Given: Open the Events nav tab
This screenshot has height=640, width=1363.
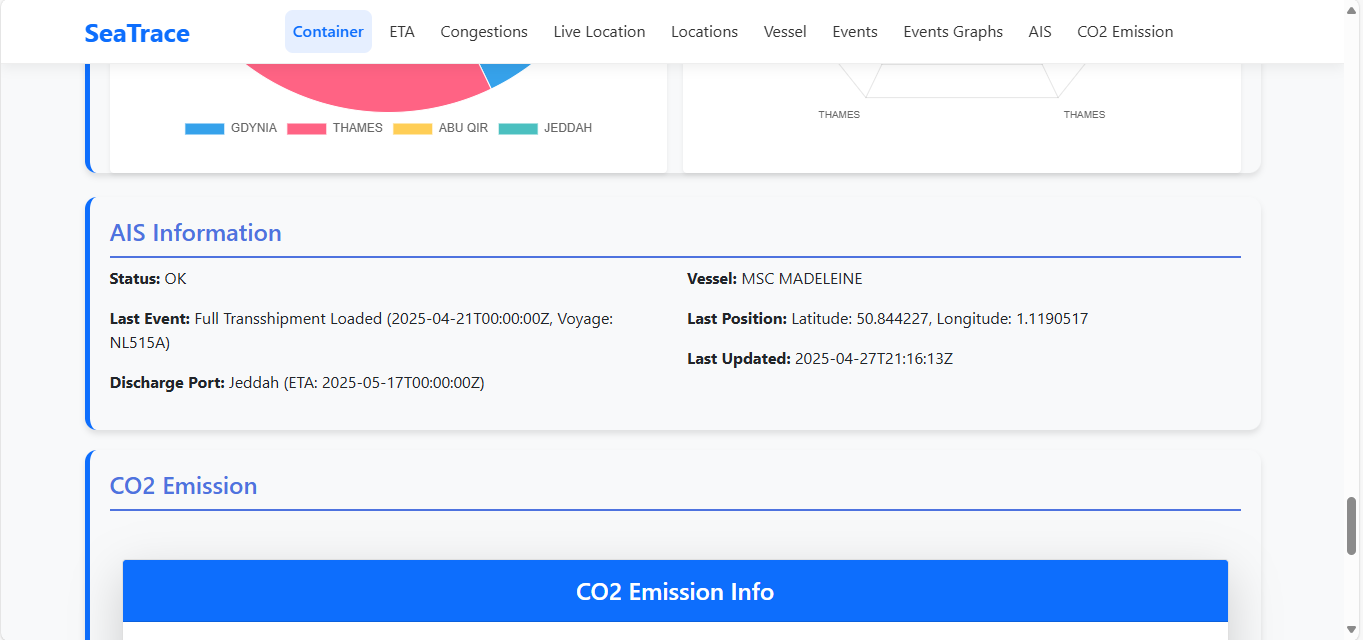Looking at the screenshot, I should [855, 32].
